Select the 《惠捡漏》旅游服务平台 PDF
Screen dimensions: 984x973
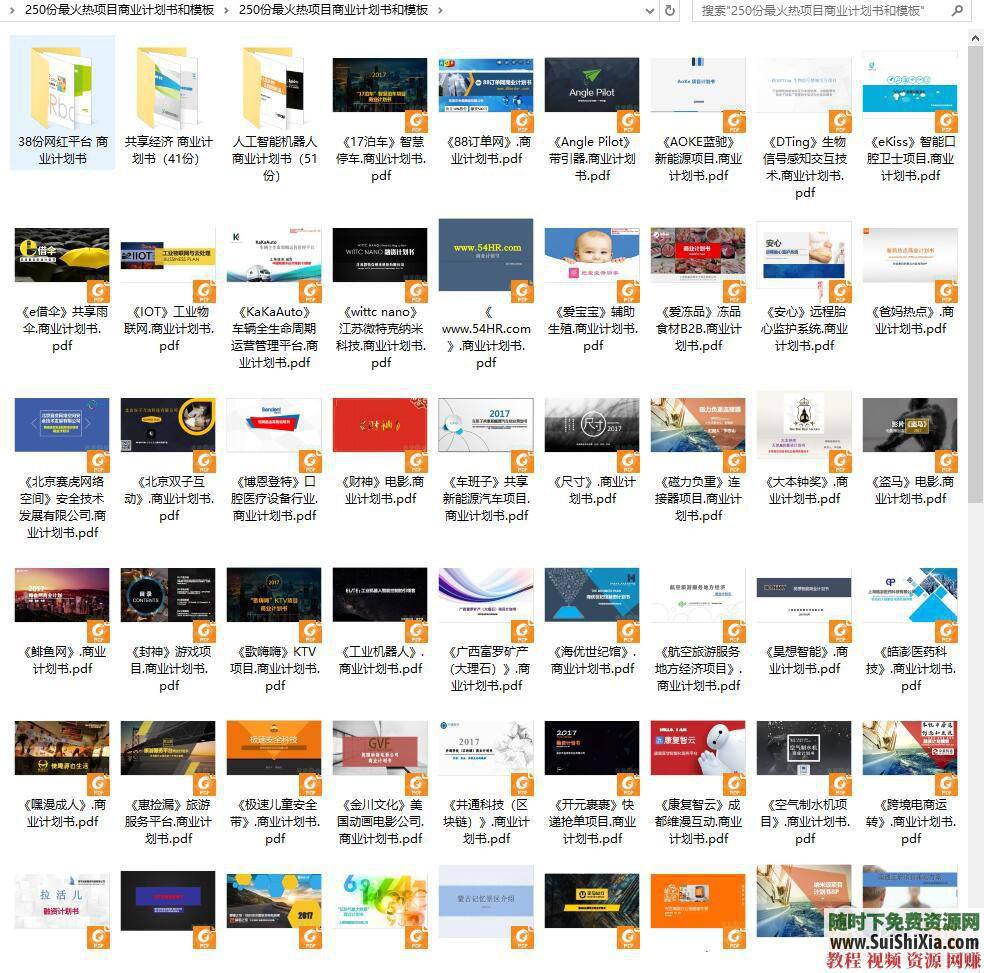coord(168,783)
